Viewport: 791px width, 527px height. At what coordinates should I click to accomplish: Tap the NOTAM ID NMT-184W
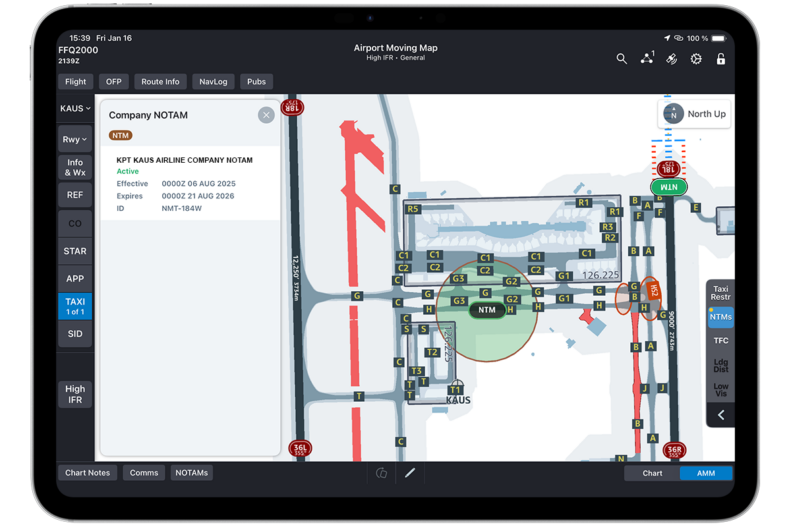tap(182, 208)
